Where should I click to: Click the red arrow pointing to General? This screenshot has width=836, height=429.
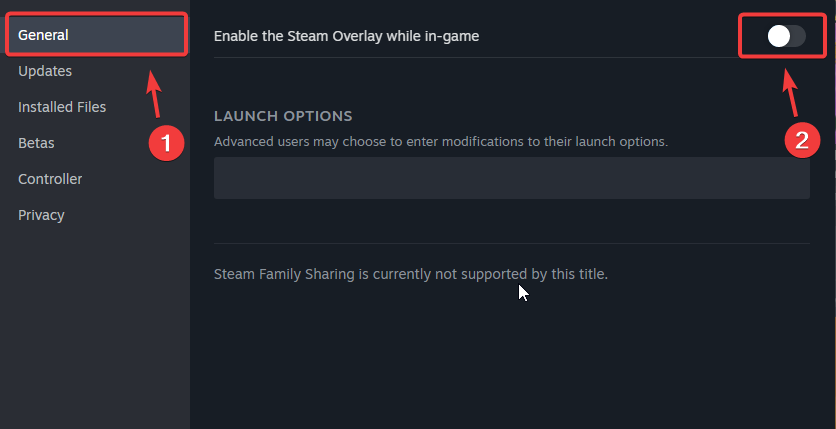(x=153, y=93)
